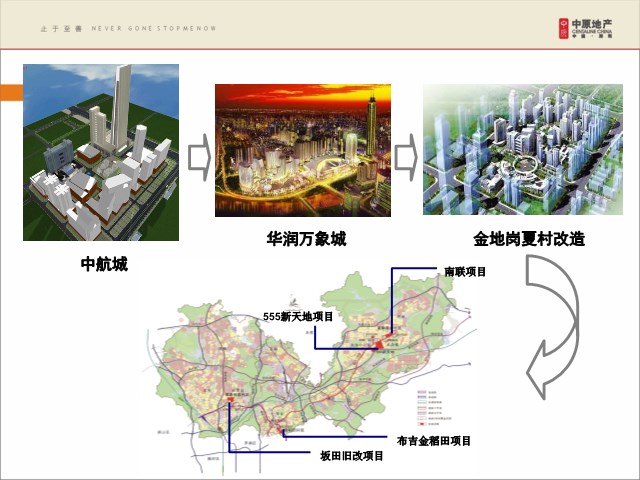
Task: Click the 华润万象城 caption
Action: pos(306,239)
